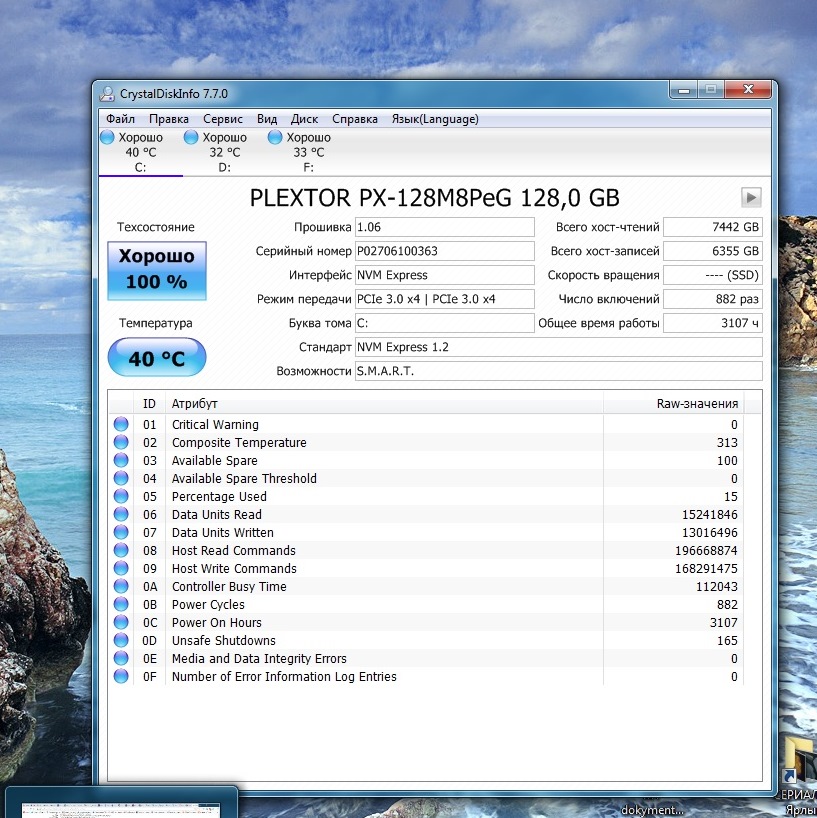Screen dimensions: 817x818
Task: Open the Сервис menu
Action: (x=223, y=119)
